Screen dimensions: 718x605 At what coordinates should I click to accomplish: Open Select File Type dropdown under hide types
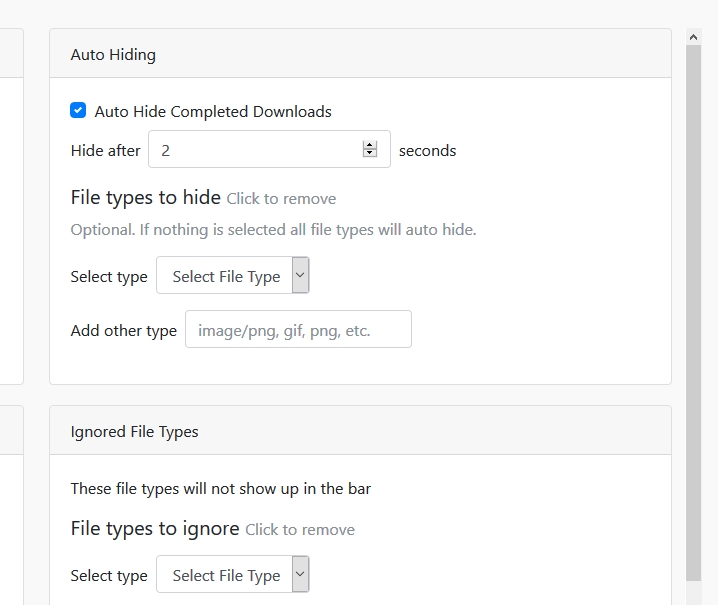click(x=225, y=276)
